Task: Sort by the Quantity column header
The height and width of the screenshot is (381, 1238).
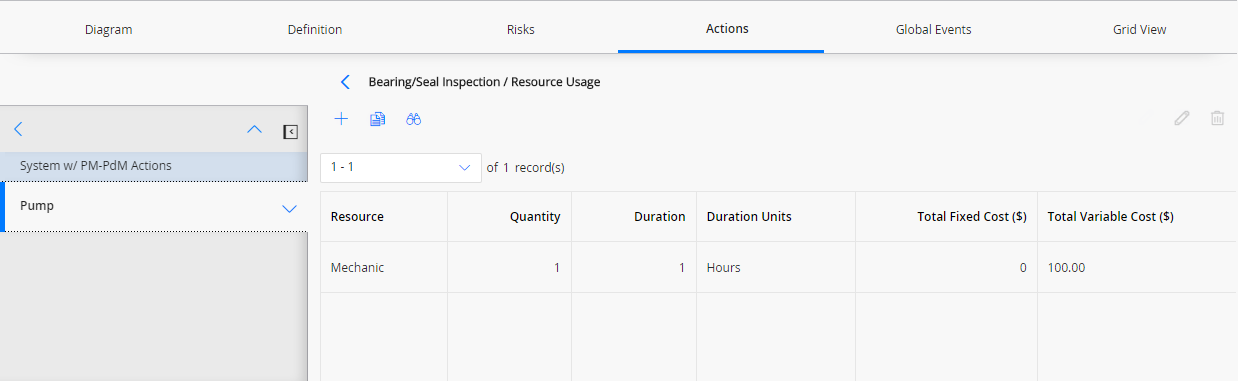Action: [x=510, y=216]
